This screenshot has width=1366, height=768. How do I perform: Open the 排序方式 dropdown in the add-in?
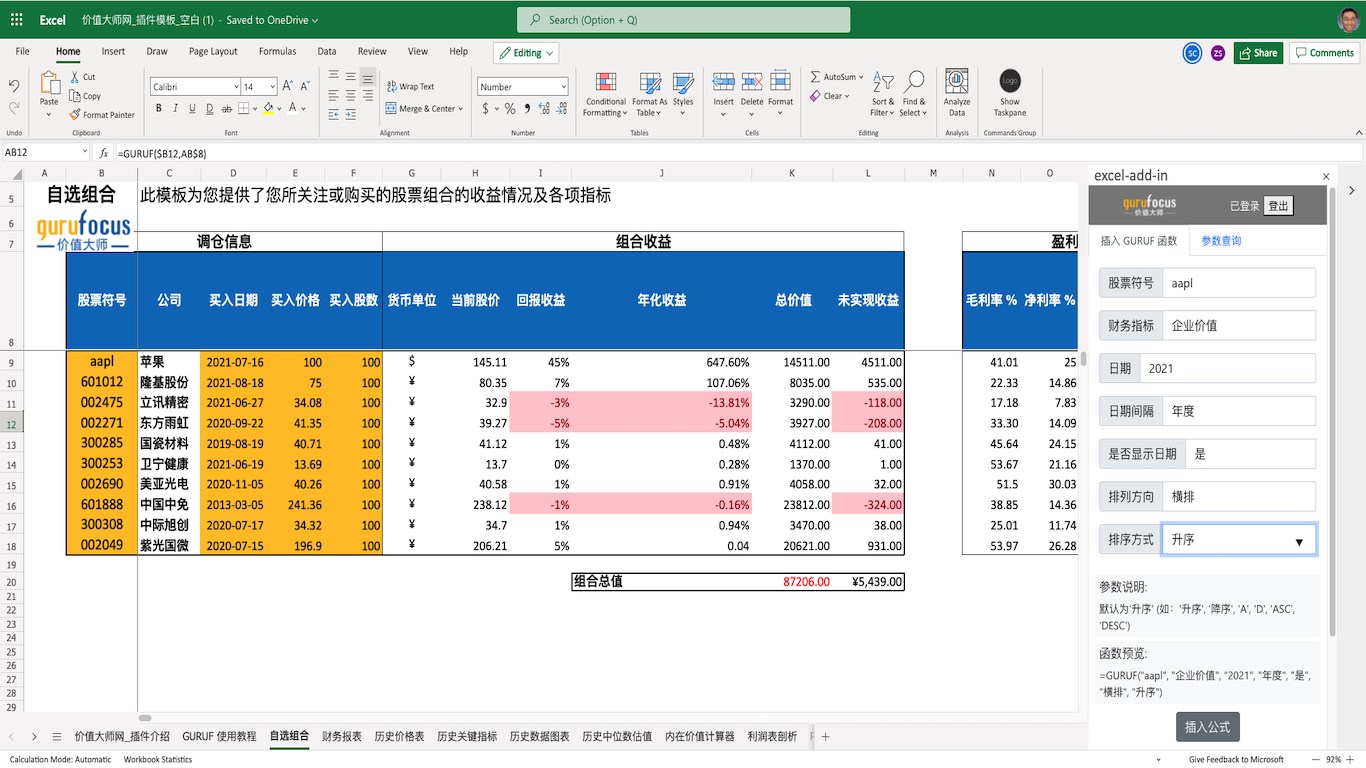pyautogui.click(x=1239, y=540)
